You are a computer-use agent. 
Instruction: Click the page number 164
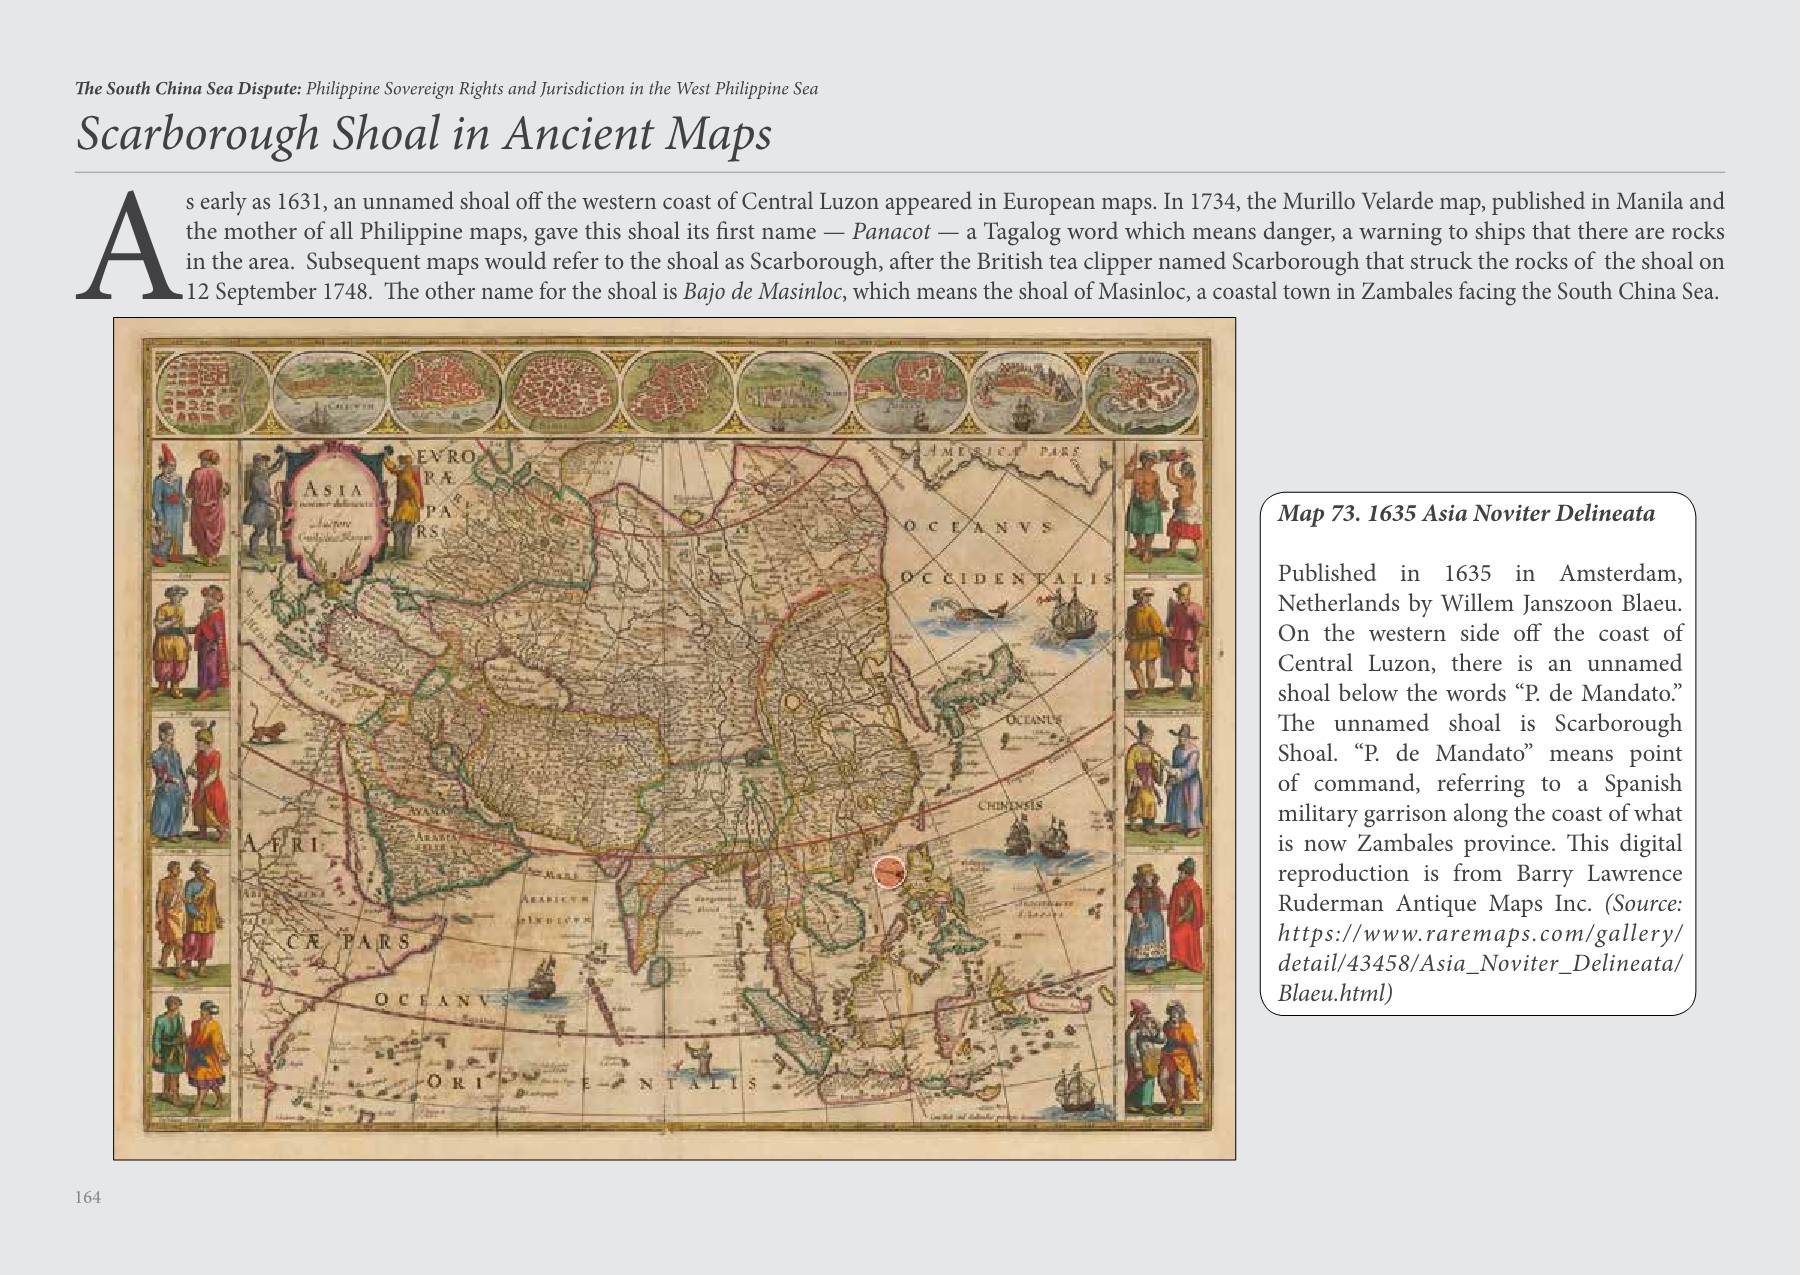(x=88, y=1197)
